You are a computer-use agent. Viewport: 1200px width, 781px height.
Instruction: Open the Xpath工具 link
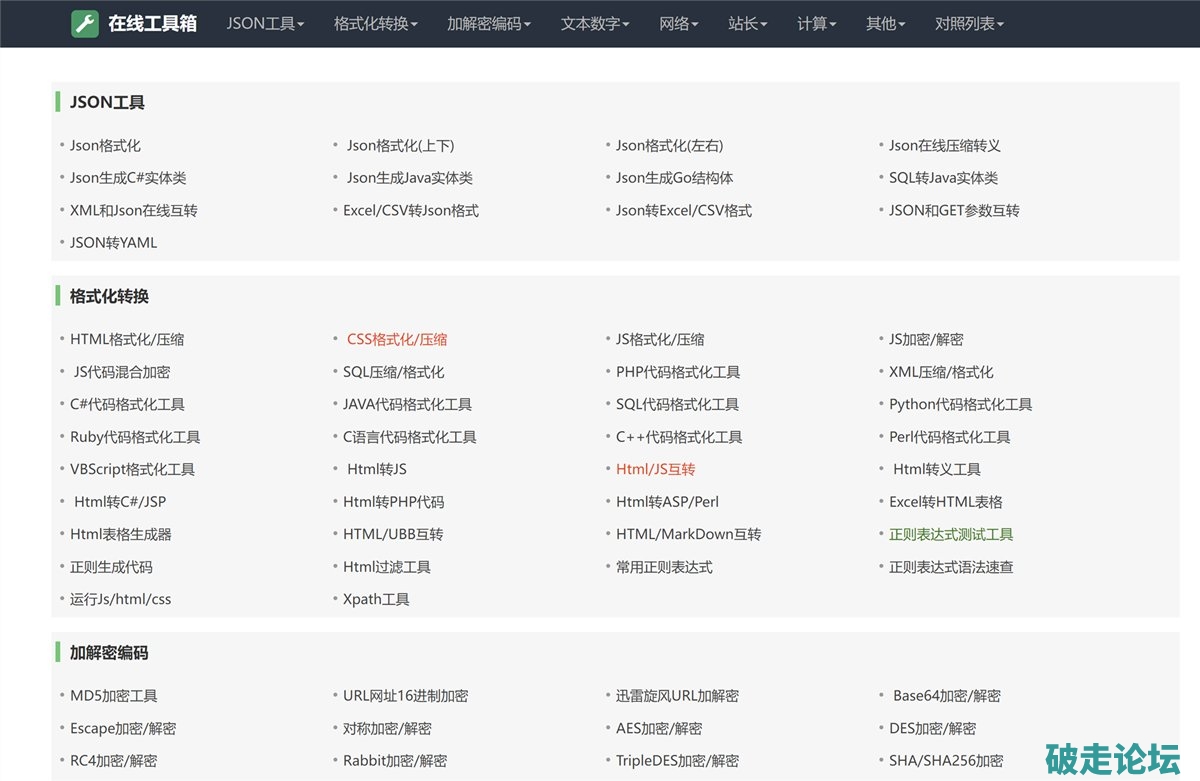click(x=376, y=600)
